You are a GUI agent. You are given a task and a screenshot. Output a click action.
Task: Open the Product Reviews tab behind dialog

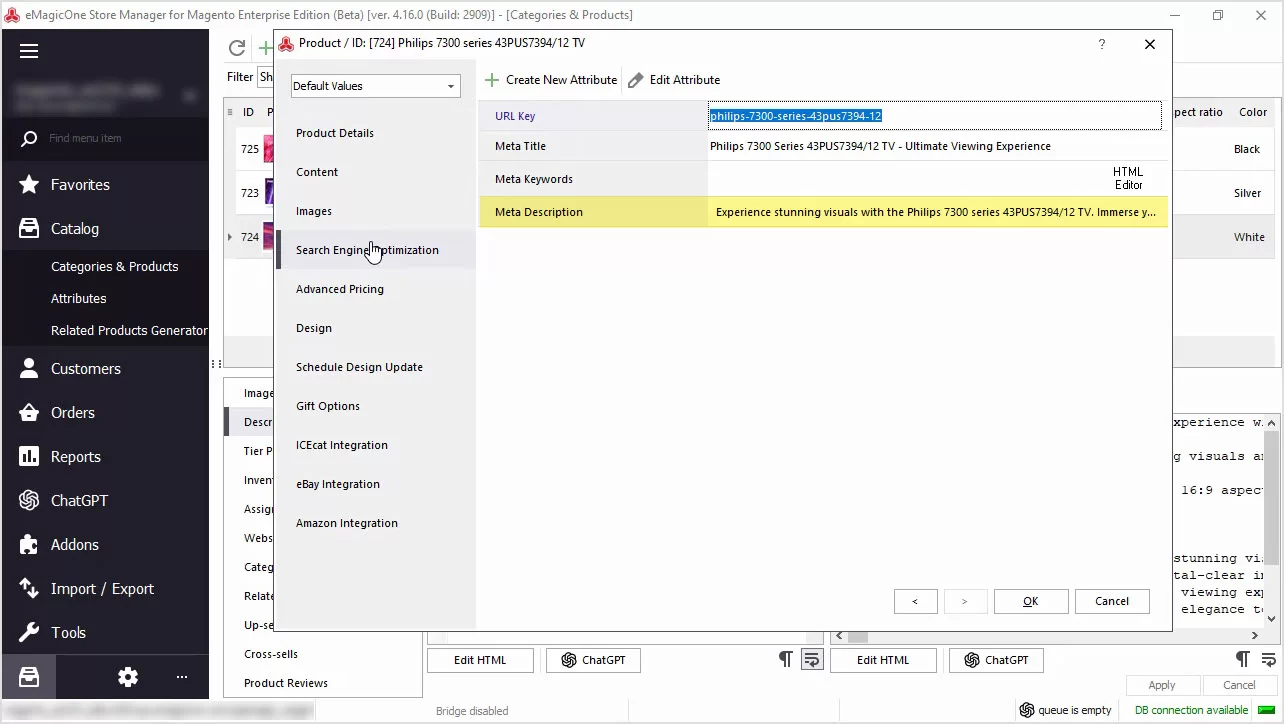click(x=286, y=683)
